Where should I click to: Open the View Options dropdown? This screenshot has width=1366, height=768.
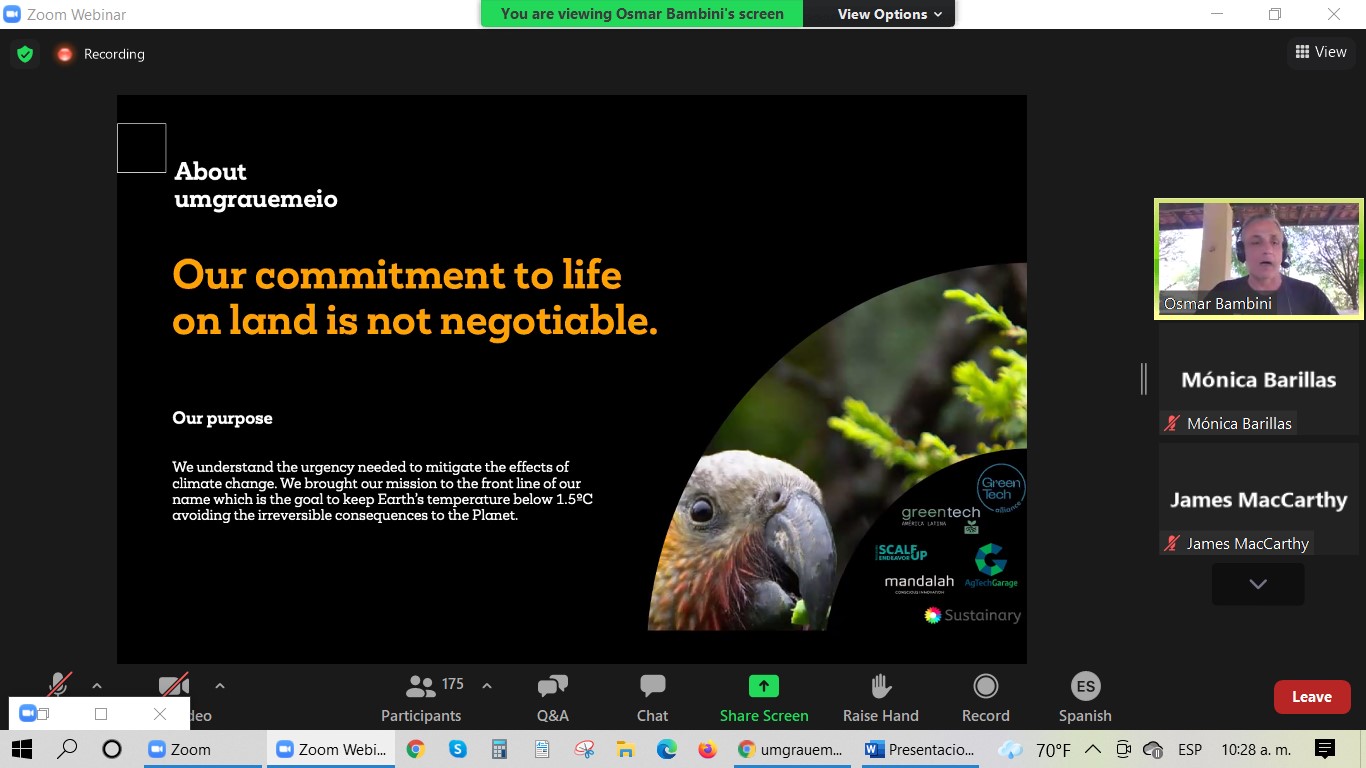889,14
